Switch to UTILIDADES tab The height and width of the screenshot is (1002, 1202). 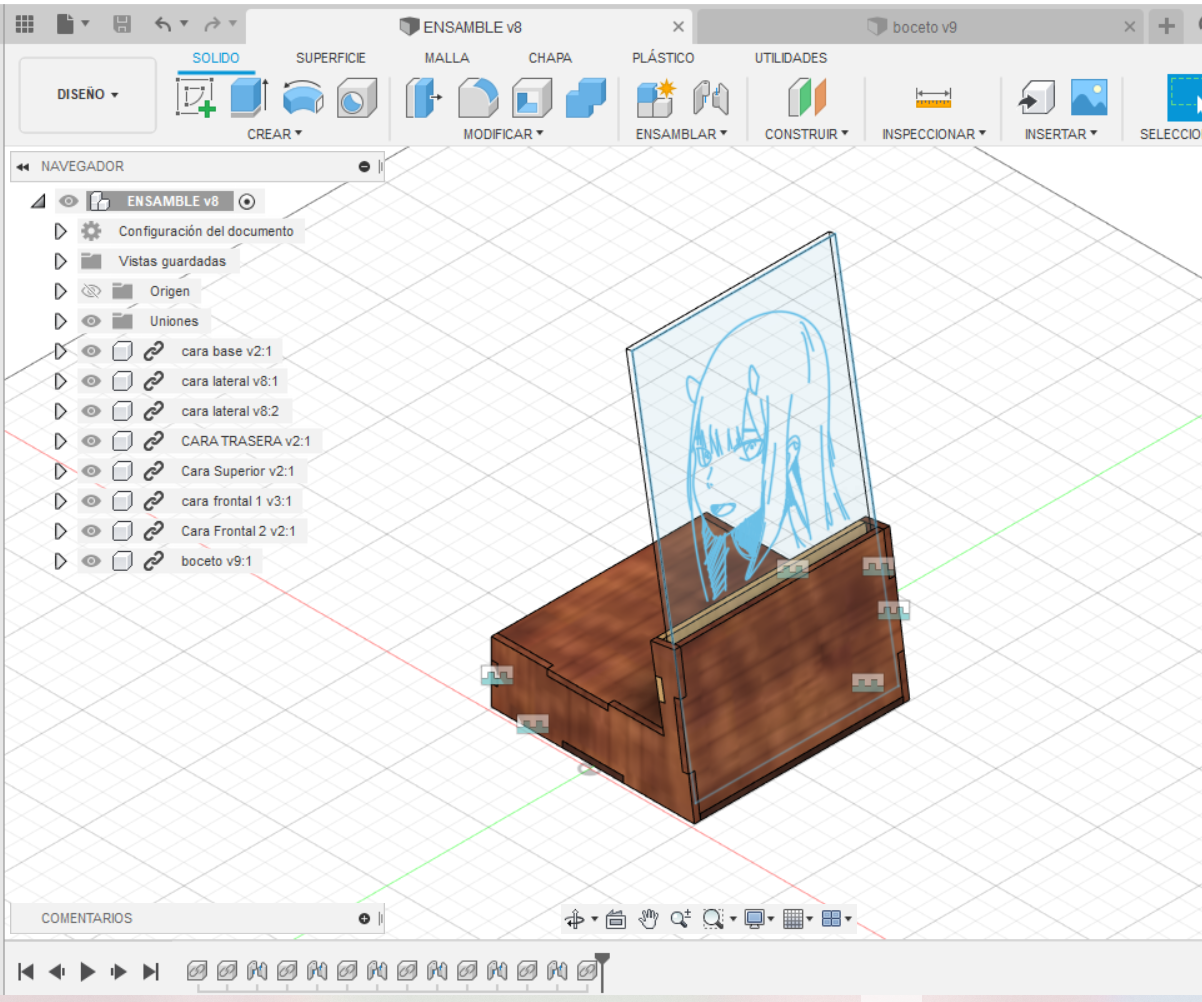tap(790, 58)
